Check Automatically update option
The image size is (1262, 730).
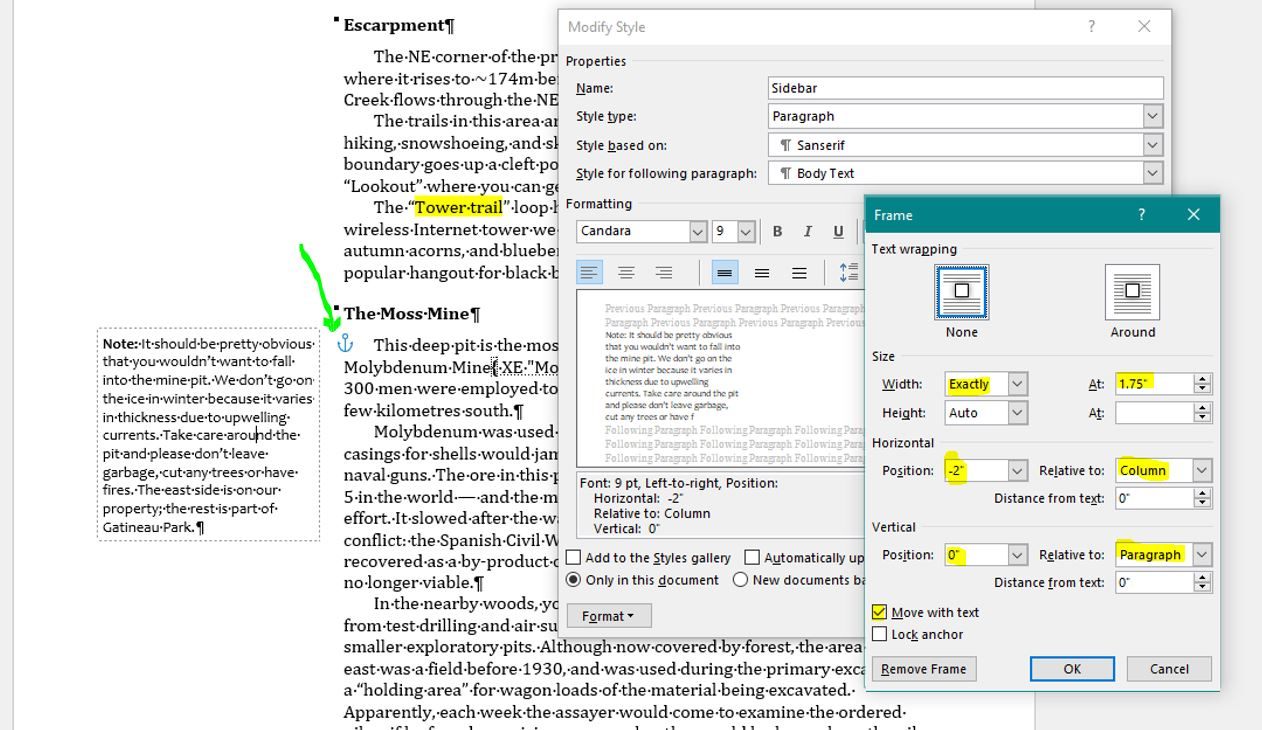(x=752, y=558)
